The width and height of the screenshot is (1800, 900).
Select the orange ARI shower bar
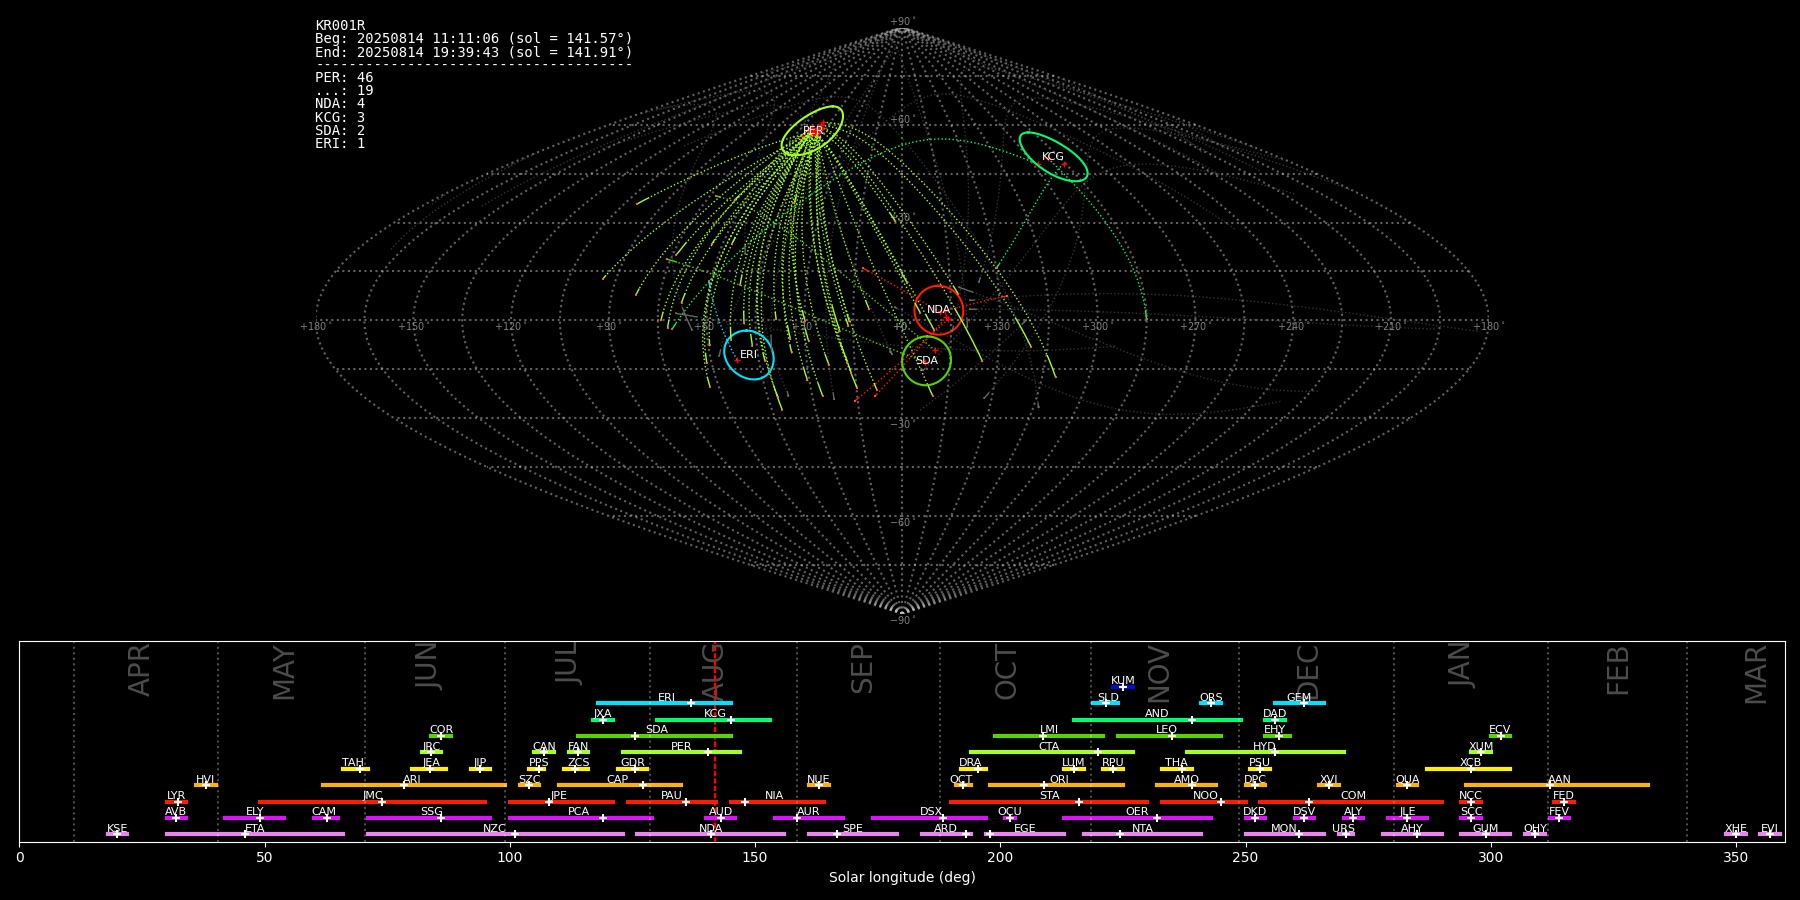tap(413, 785)
